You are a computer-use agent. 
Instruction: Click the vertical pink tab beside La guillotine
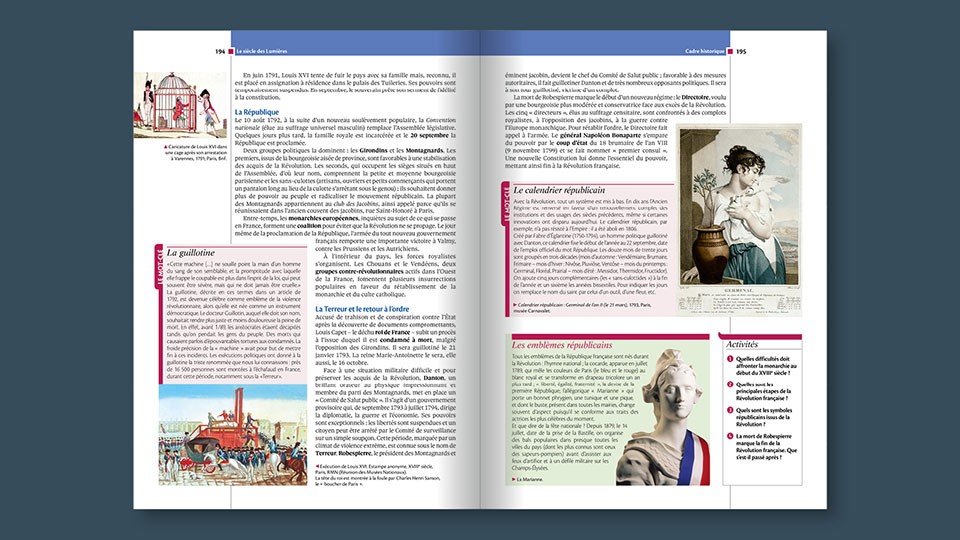tap(159, 267)
